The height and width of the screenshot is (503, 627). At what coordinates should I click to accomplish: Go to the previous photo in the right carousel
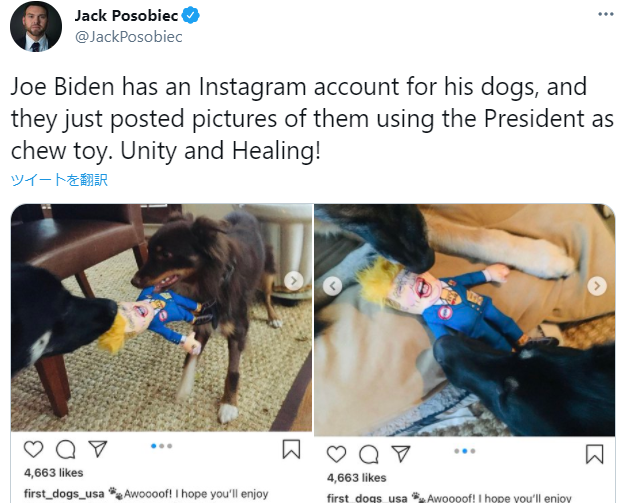(332, 286)
